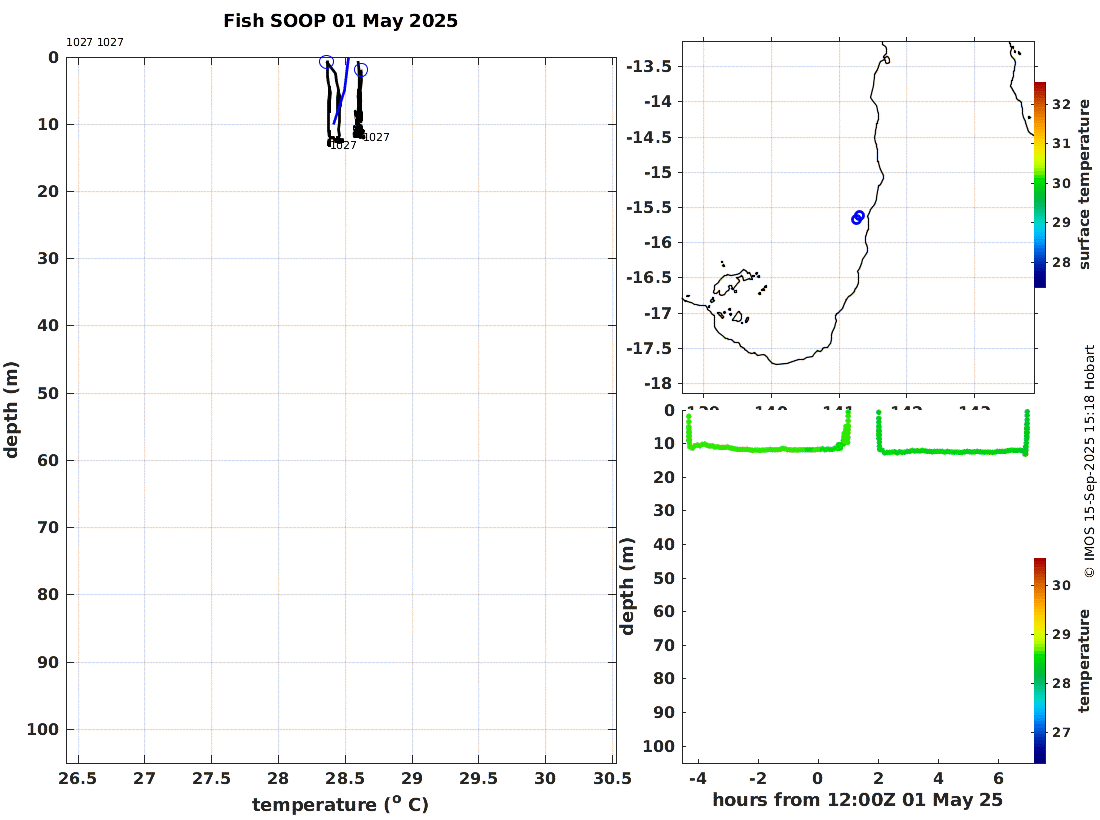1100x820 pixels.
Task: Click the 'Fish SOOP 01 May 2025' title
Action: (x=340, y=21)
